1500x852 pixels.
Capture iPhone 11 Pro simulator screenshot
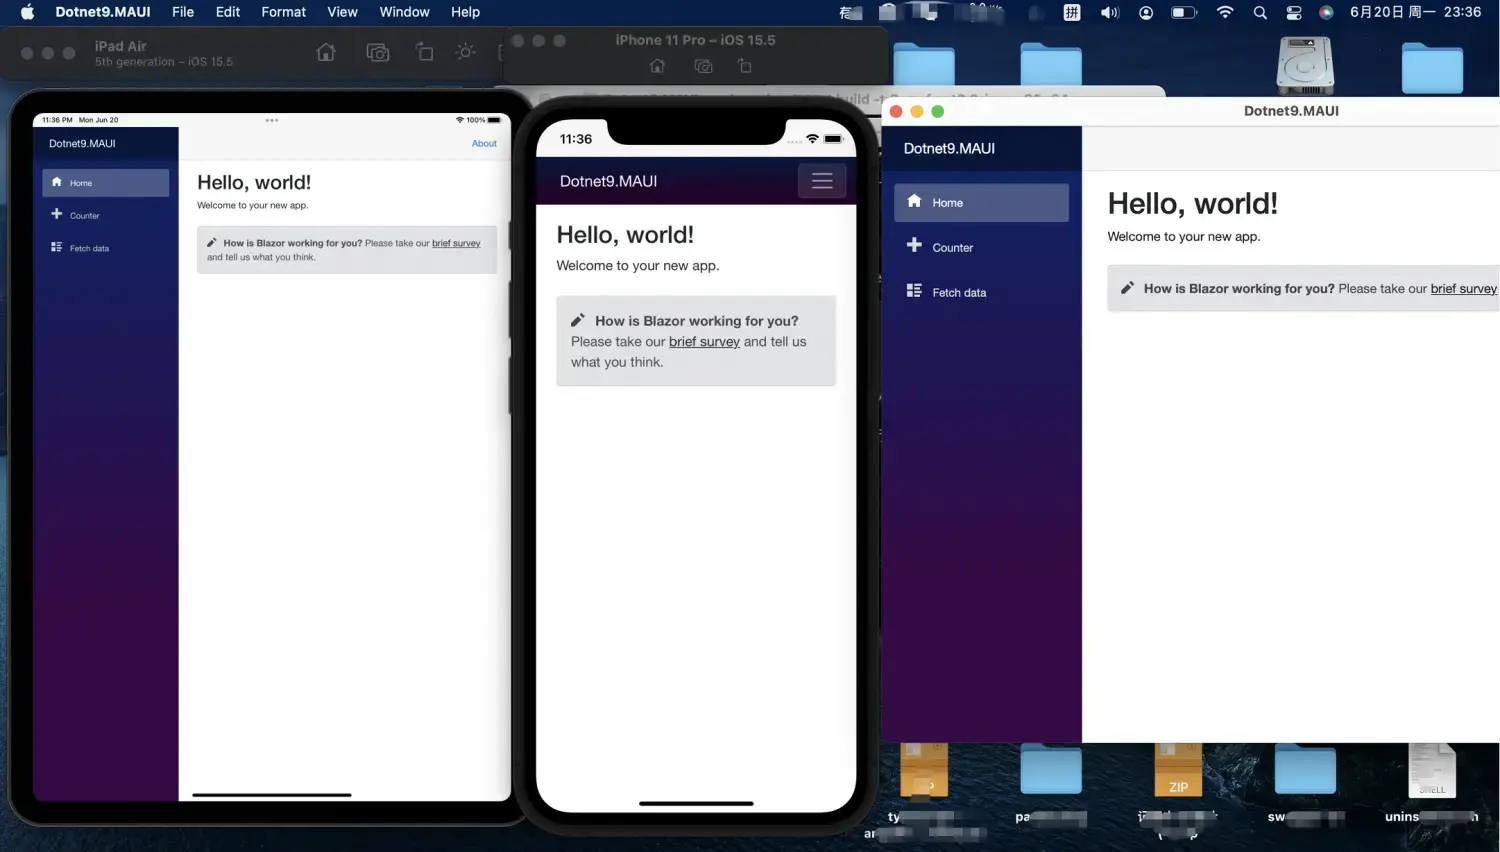(x=704, y=66)
